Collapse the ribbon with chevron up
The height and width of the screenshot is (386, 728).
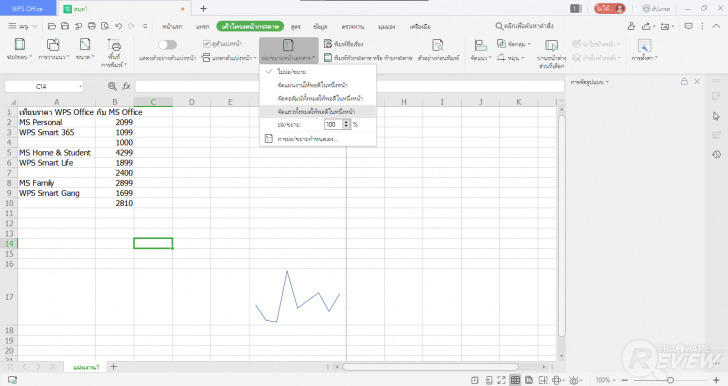point(716,26)
